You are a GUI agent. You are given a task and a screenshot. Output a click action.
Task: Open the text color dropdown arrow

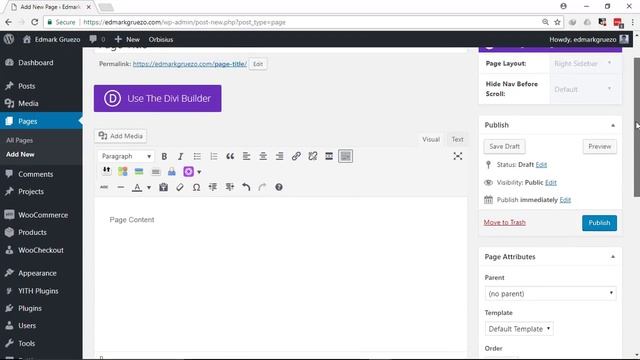149,188
